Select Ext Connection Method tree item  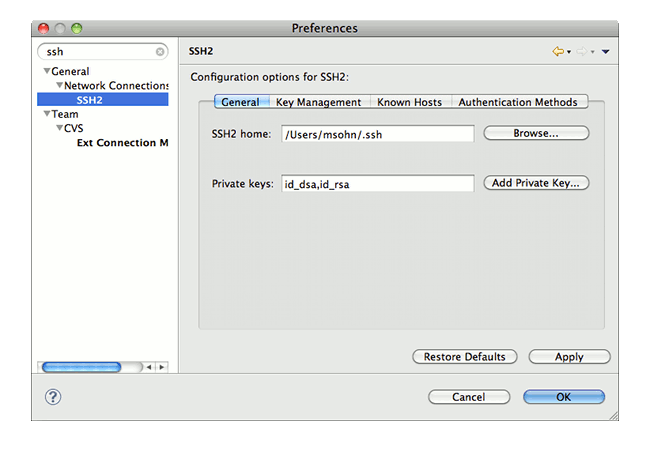[122, 143]
